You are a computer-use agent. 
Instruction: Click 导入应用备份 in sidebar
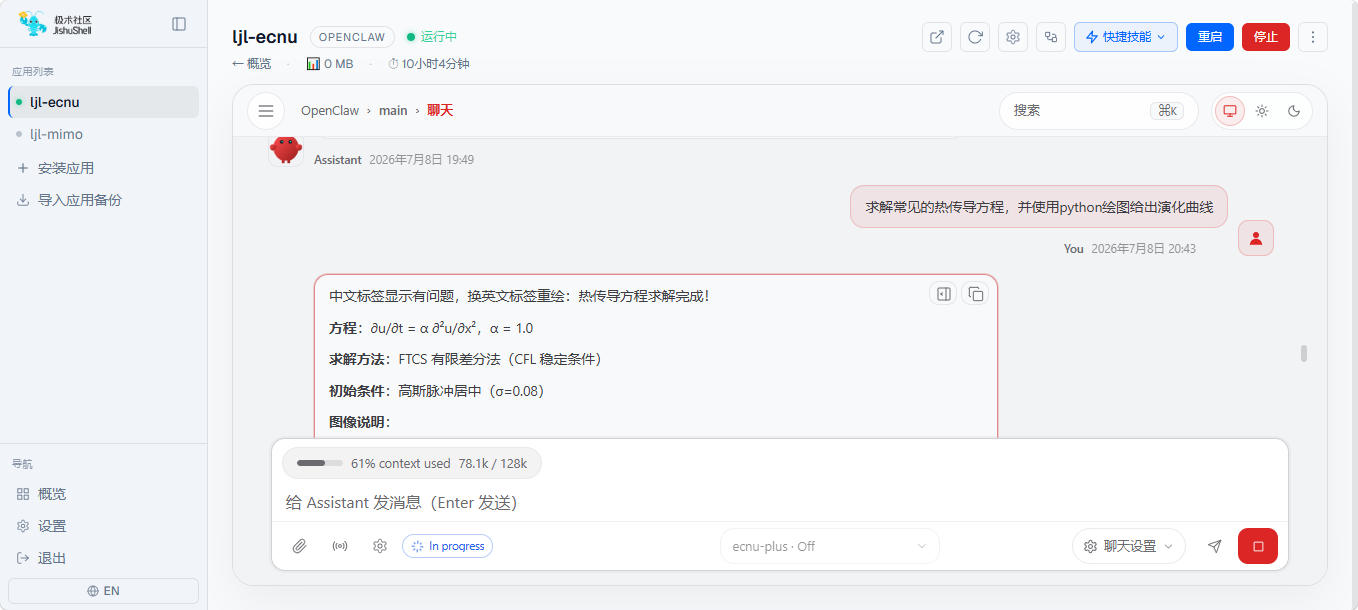69,200
